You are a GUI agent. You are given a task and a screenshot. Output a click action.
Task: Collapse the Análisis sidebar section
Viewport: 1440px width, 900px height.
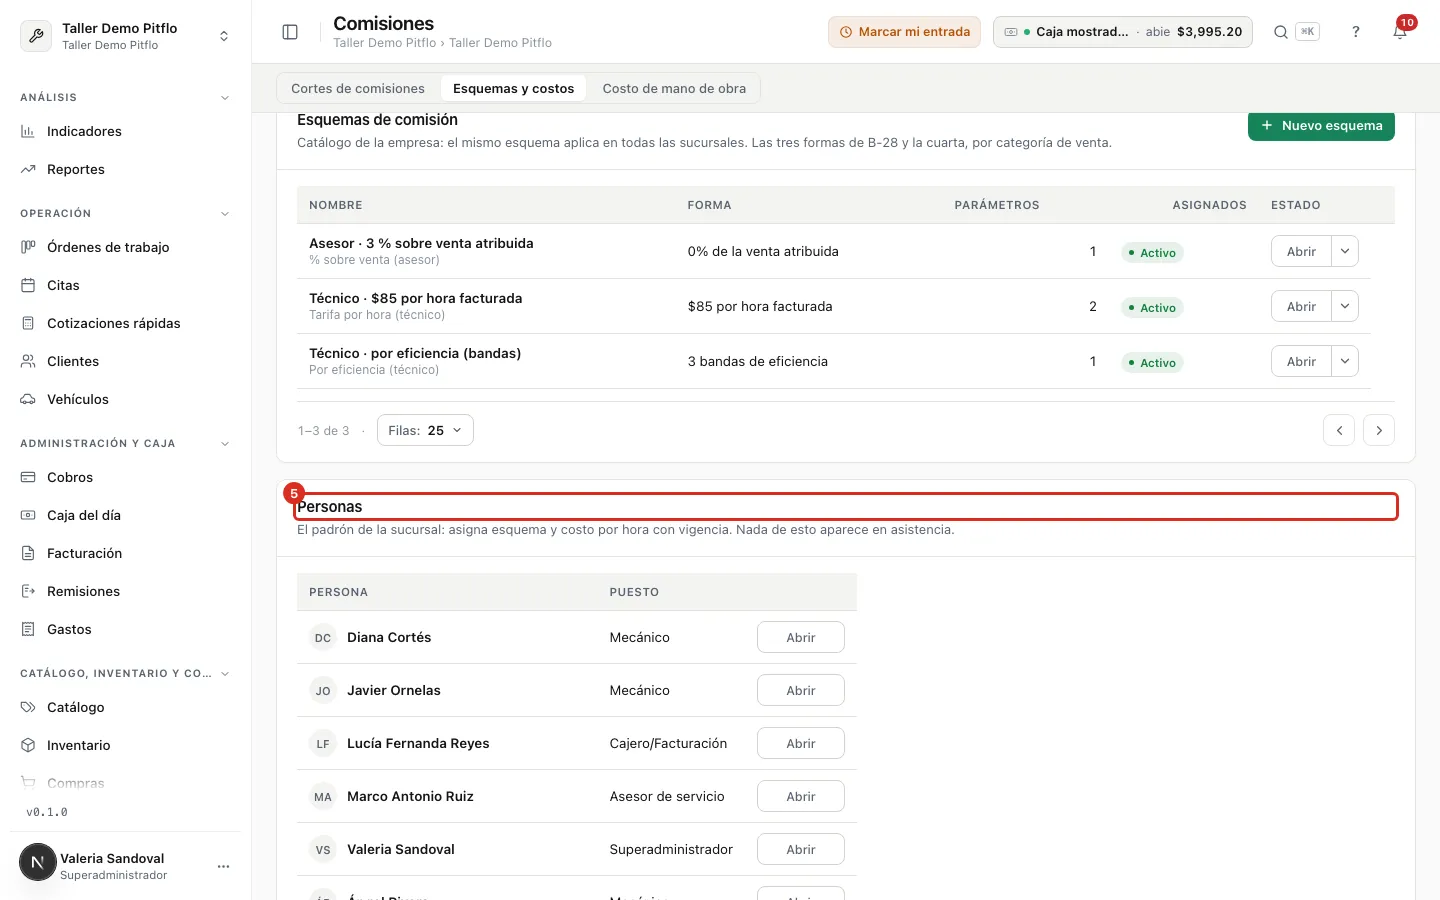[x=224, y=98]
